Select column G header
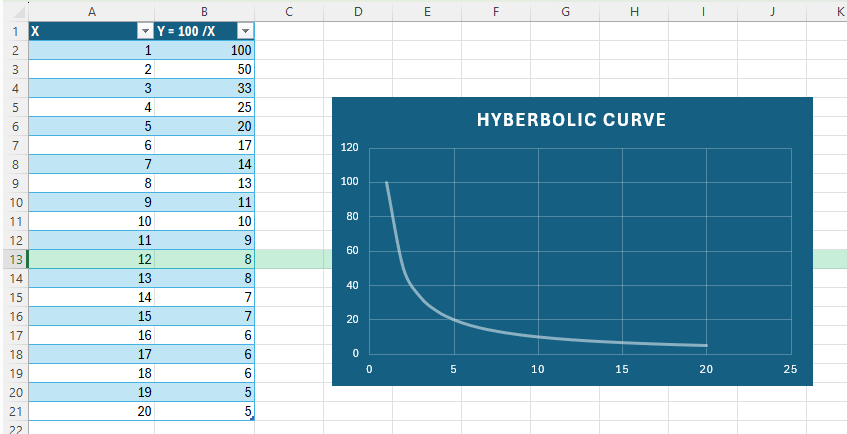This screenshot has width=847, height=434. (x=565, y=12)
